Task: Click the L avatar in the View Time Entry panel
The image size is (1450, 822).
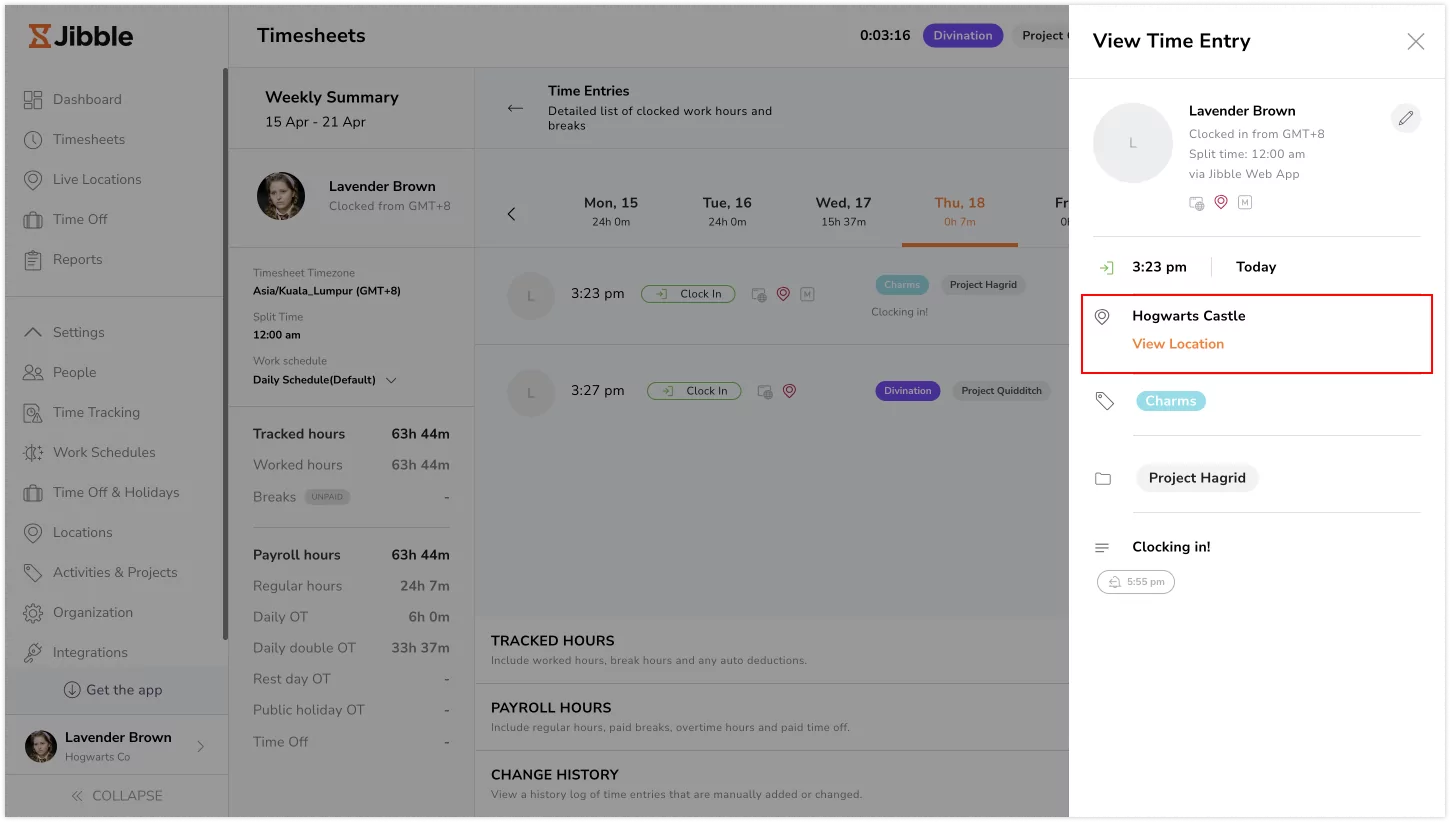Action: point(1133,142)
